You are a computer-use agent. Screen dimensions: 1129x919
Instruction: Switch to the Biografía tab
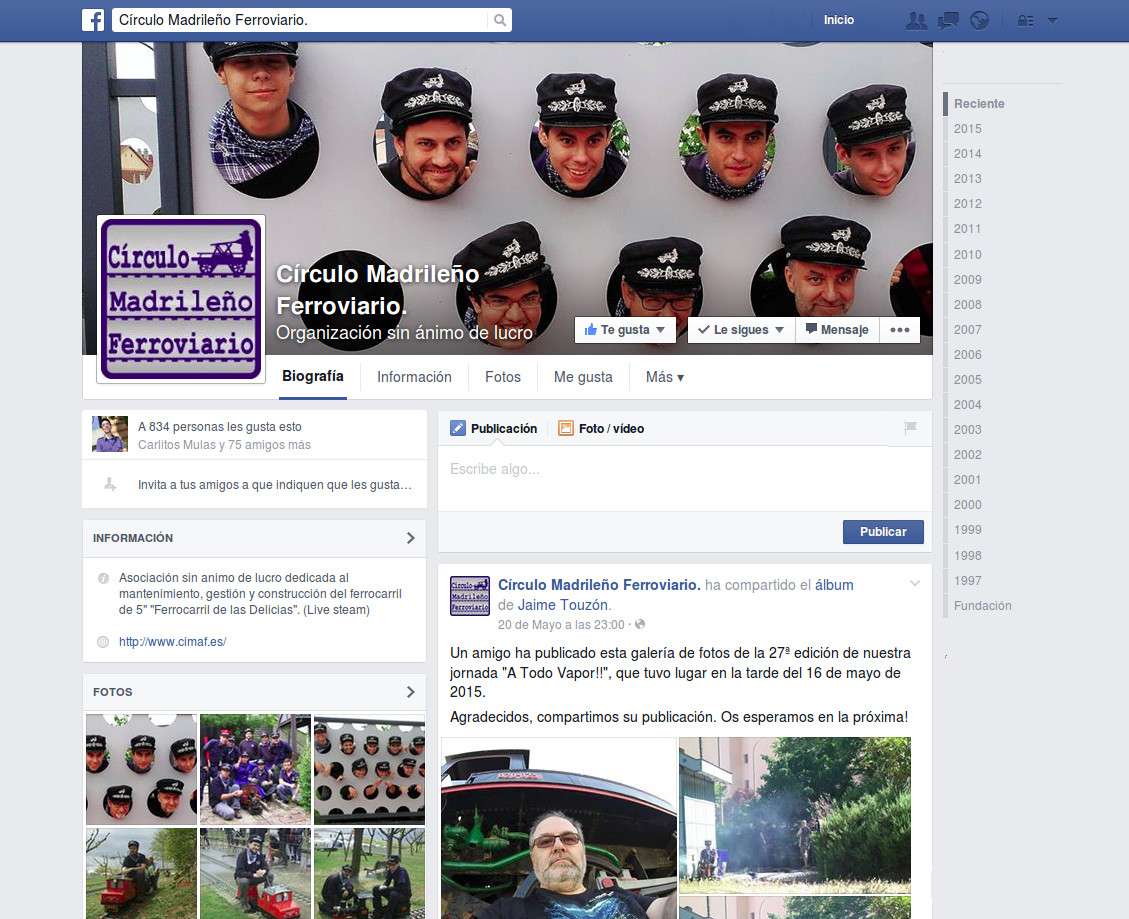point(312,377)
